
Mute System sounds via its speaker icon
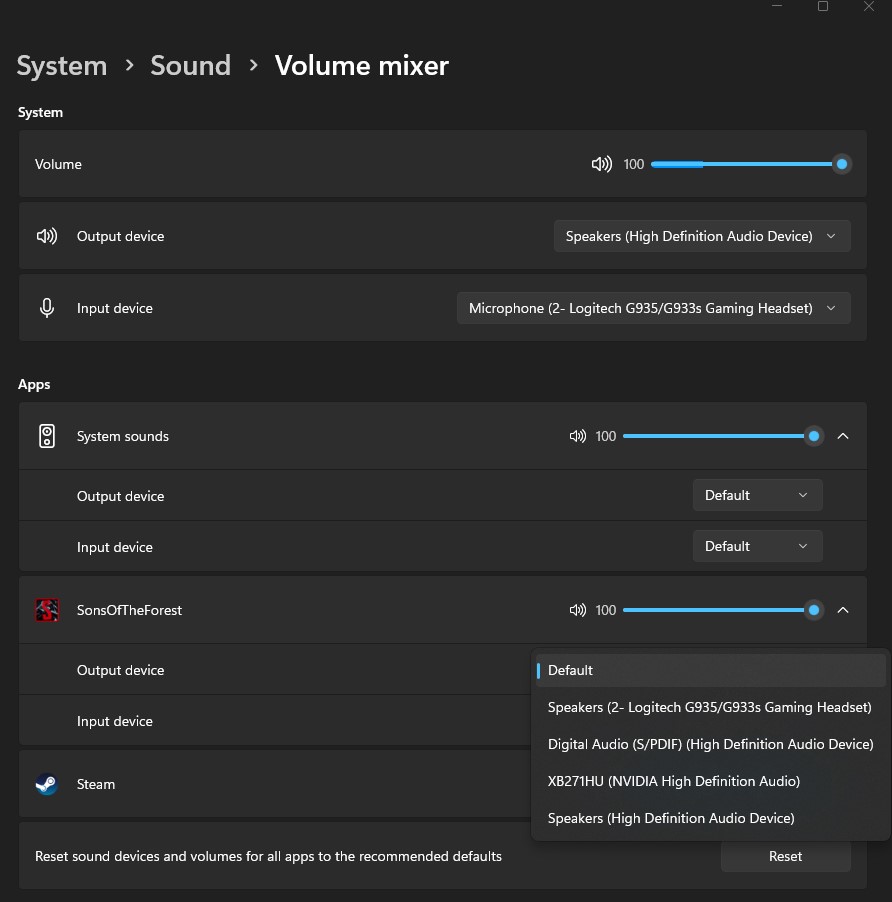pos(577,436)
